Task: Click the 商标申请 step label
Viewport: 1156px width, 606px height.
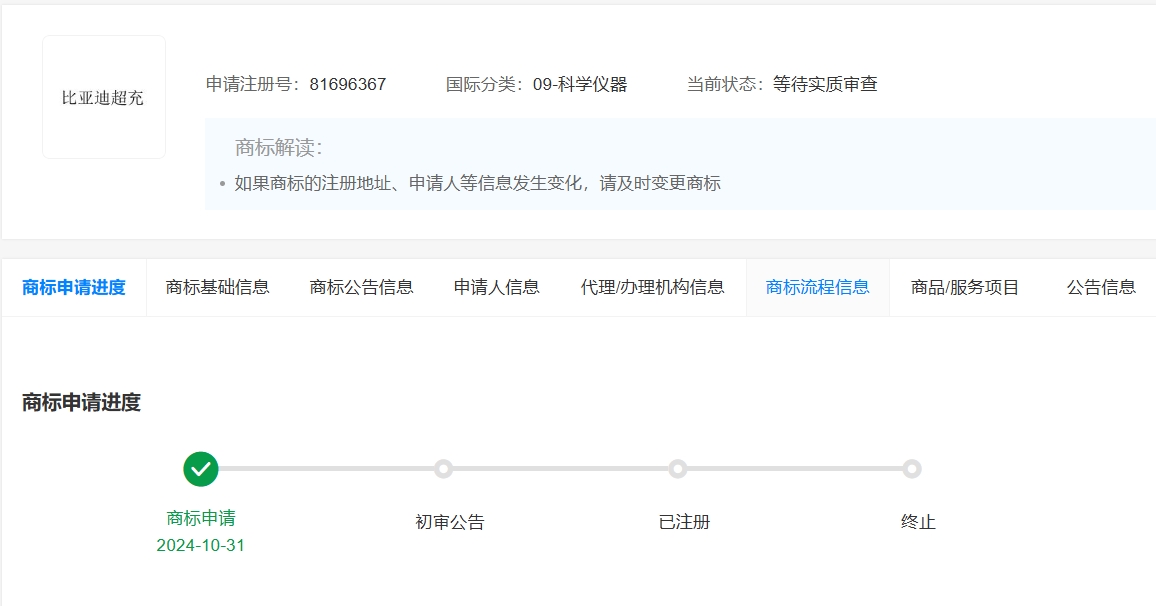Action: tap(201, 518)
